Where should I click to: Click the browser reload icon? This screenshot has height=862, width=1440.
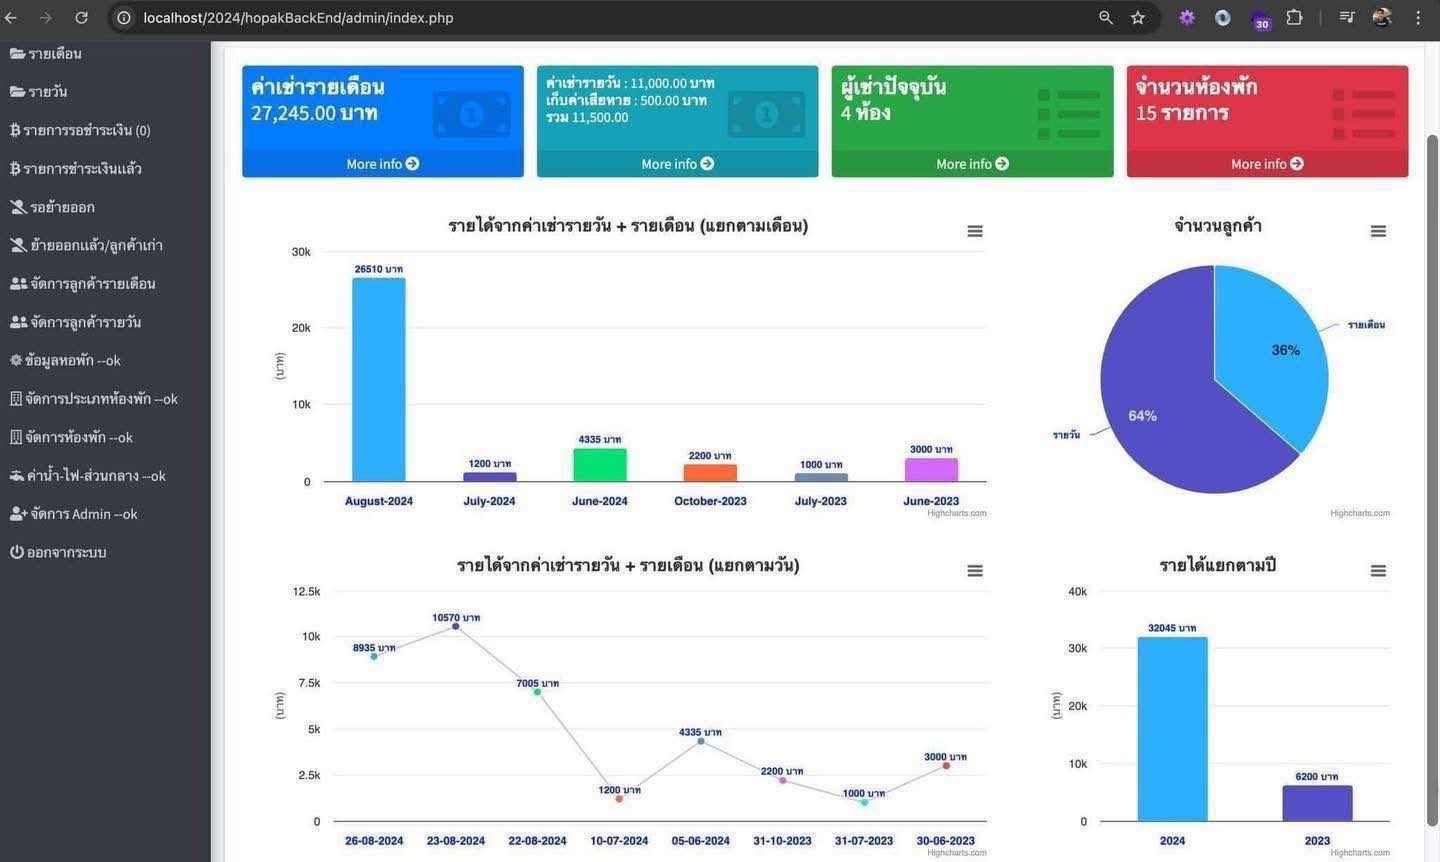pyautogui.click(x=81, y=17)
